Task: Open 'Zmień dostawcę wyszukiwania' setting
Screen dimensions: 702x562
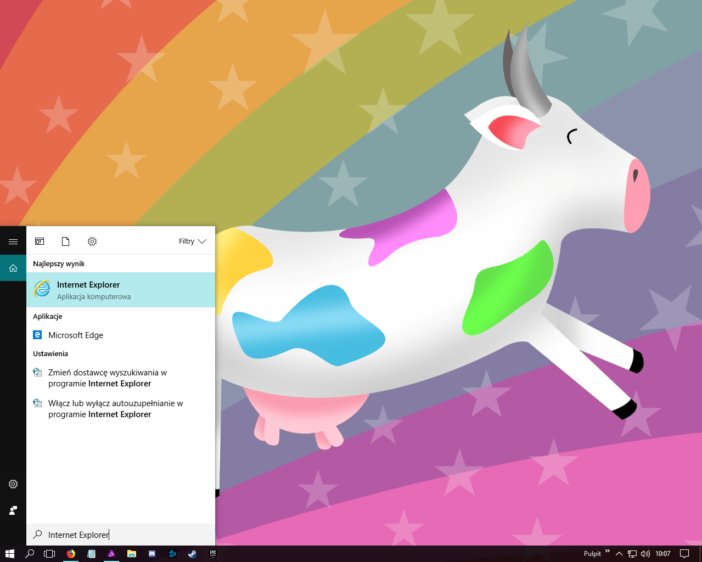Action: tap(120, 378)
